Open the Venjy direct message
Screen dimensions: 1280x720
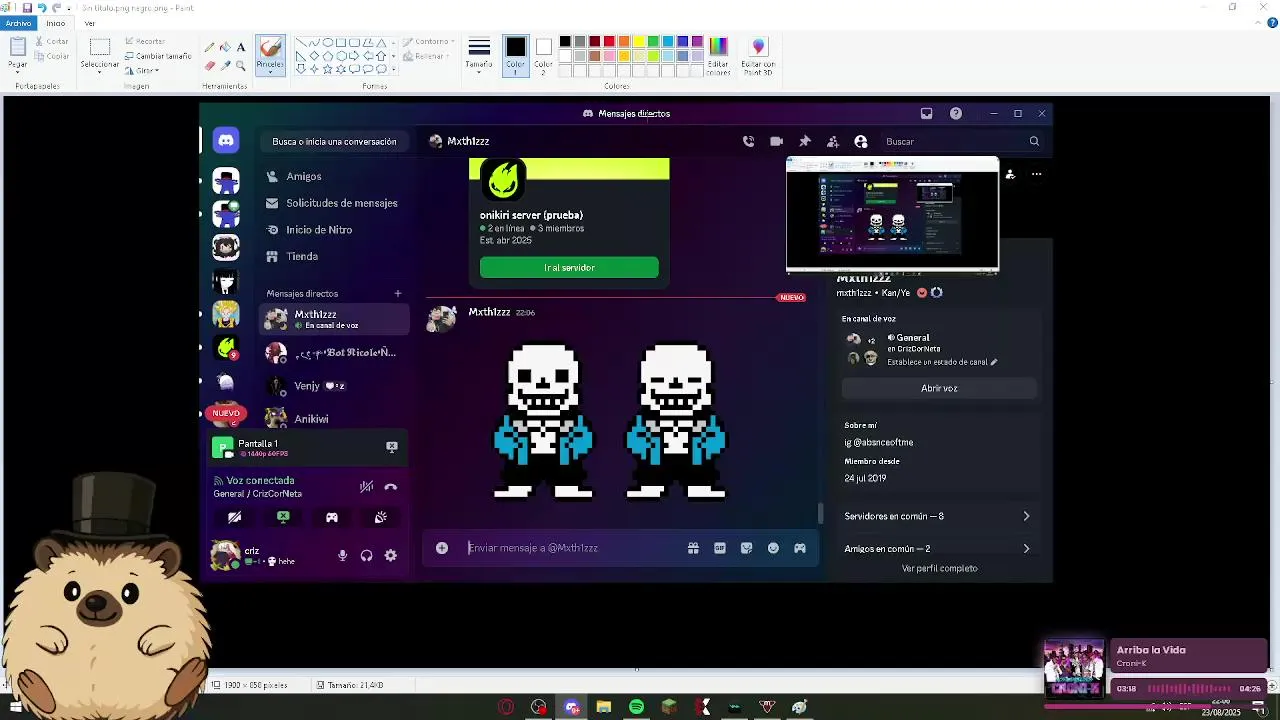pos(335,386)
